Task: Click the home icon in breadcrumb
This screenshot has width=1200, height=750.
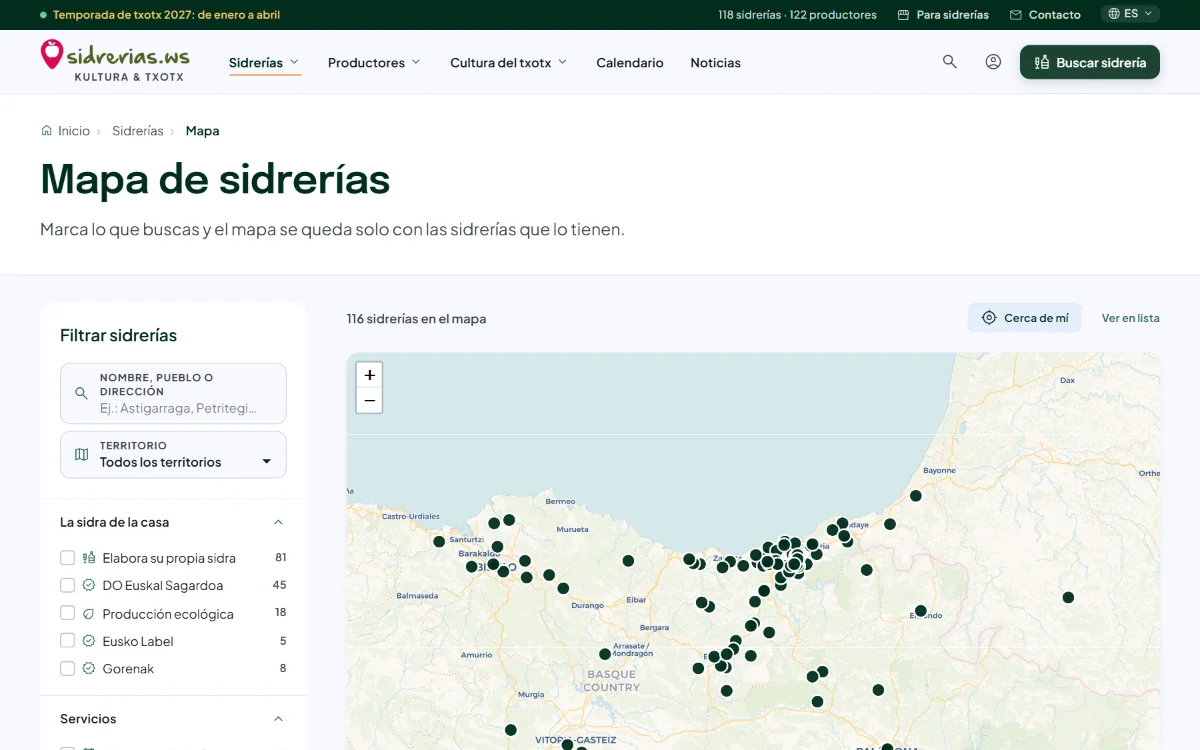Action: tap(46, 131)
